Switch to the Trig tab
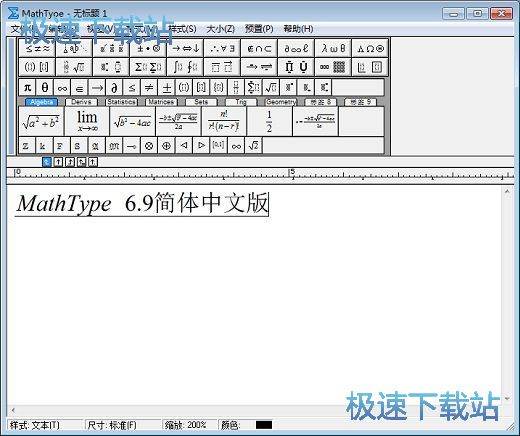The image size is (520, 436). [241, 102]
